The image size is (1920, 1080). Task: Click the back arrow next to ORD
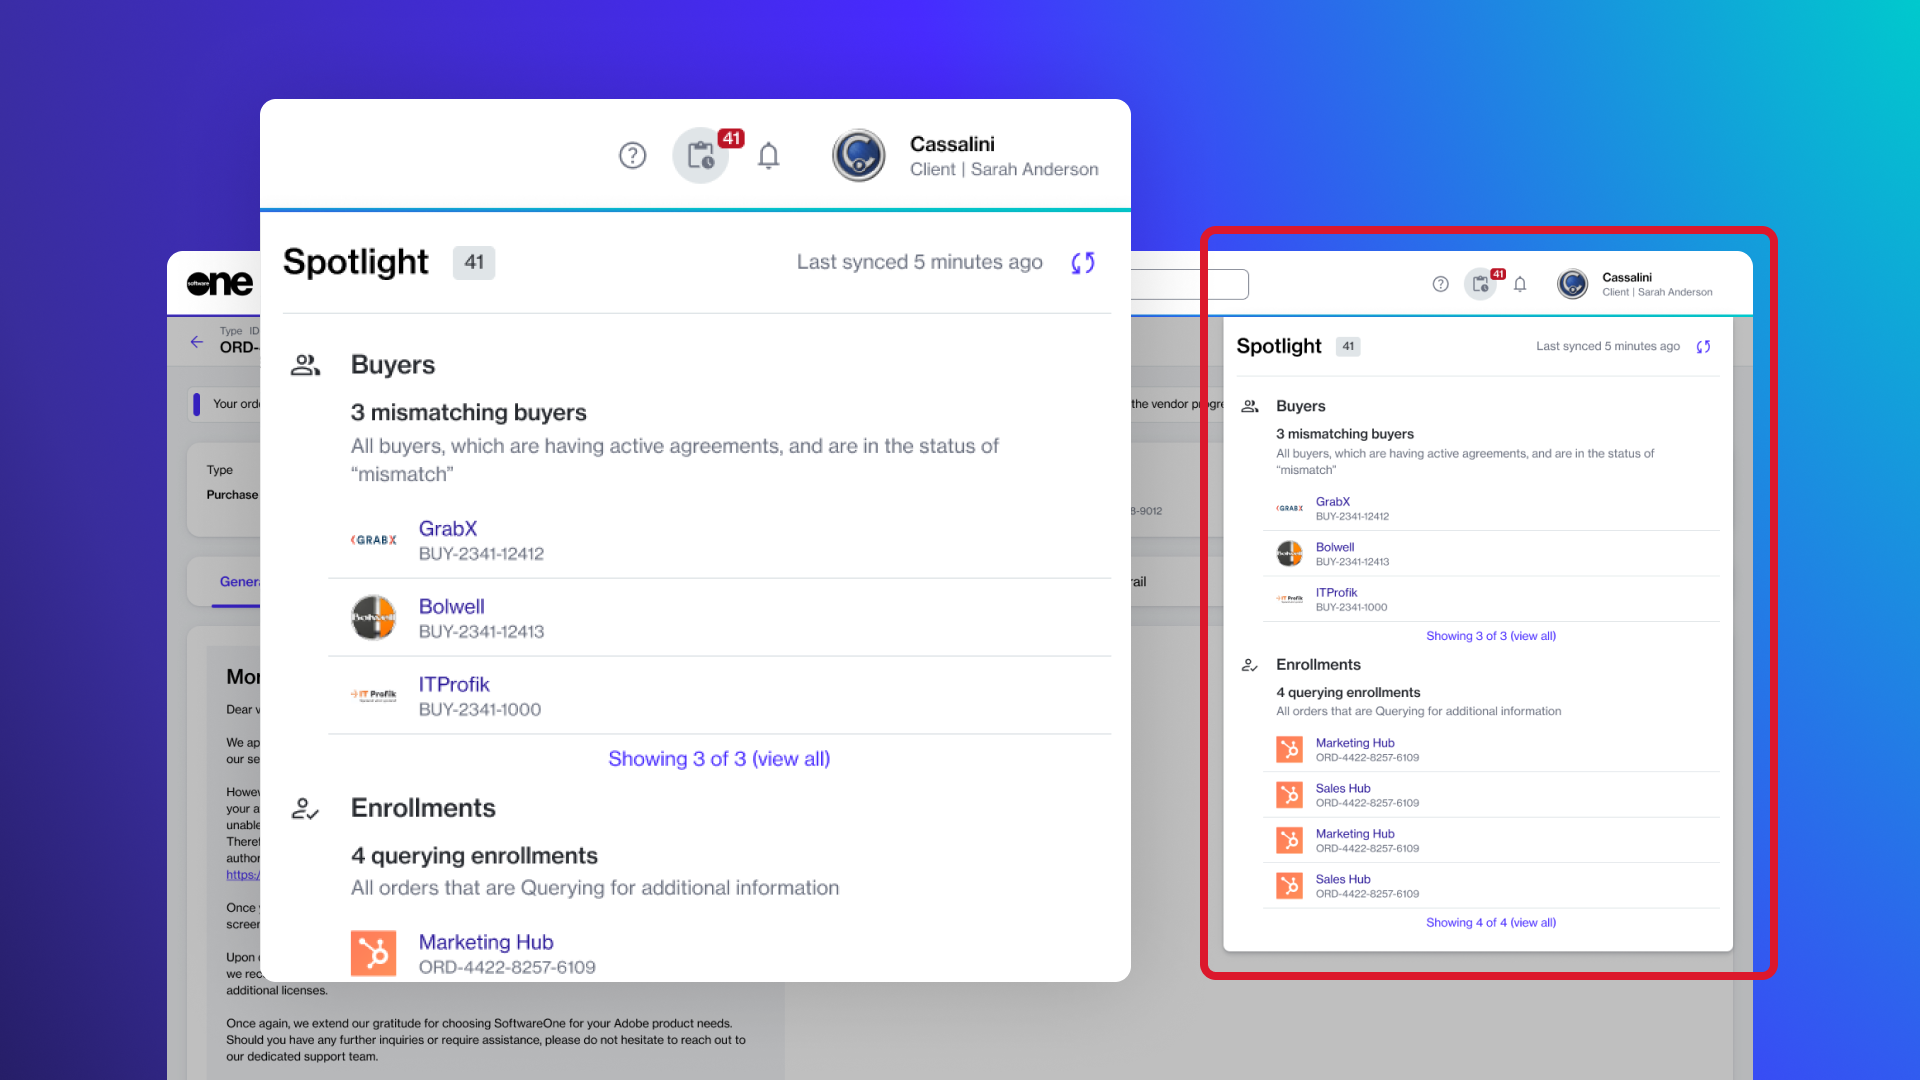[197, 342]
